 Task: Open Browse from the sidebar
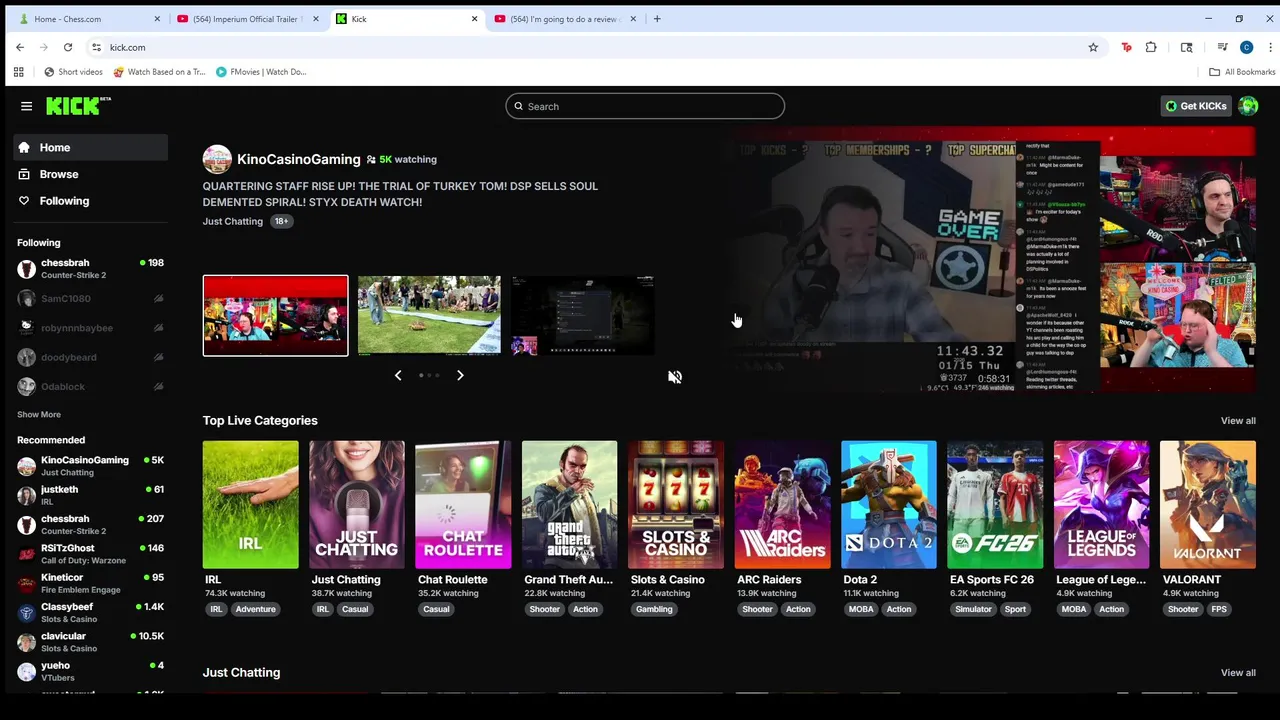tap(91, 174)
